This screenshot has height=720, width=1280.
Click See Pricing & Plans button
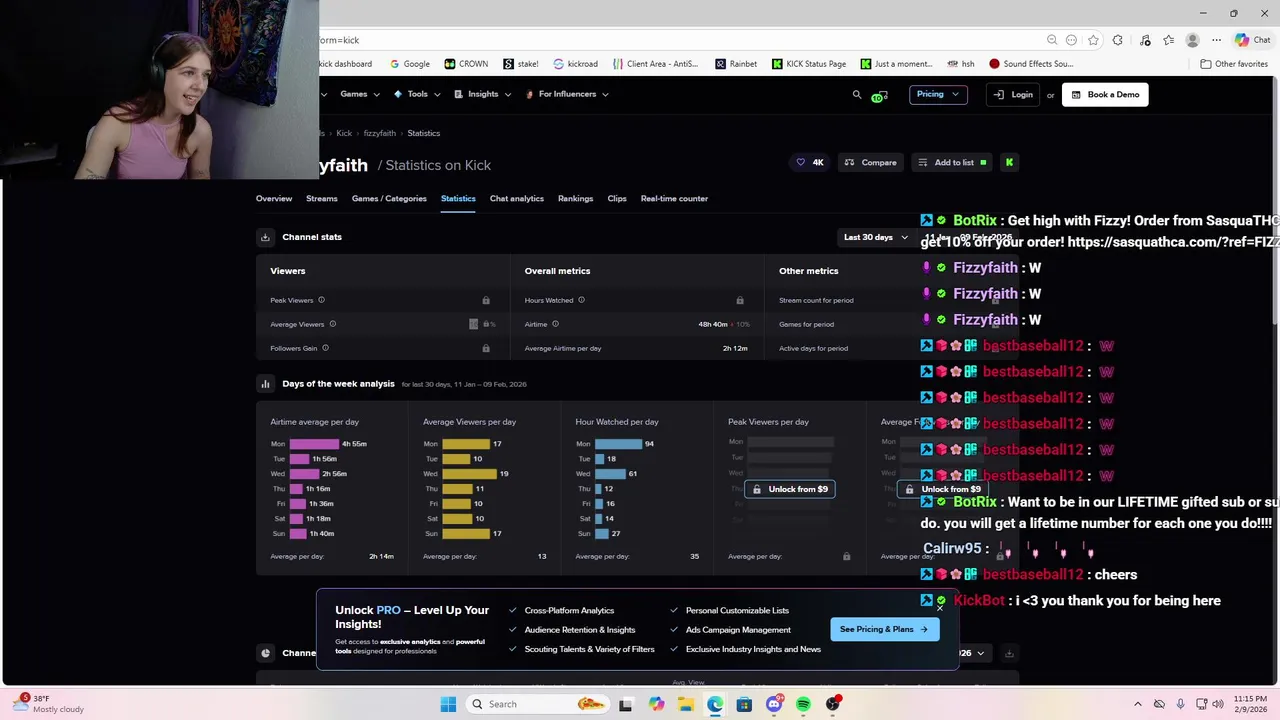[x=884, y=629]
